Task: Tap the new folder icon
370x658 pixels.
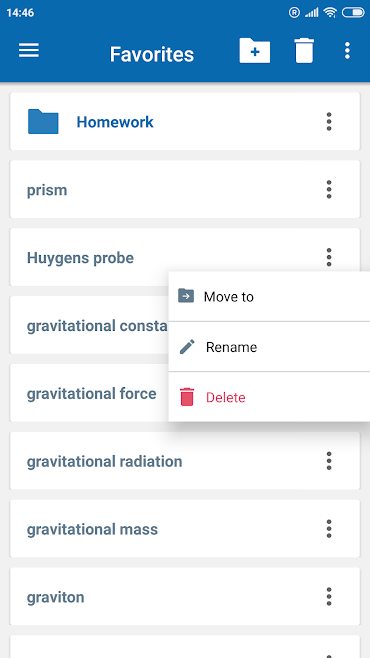Action: 255,51
